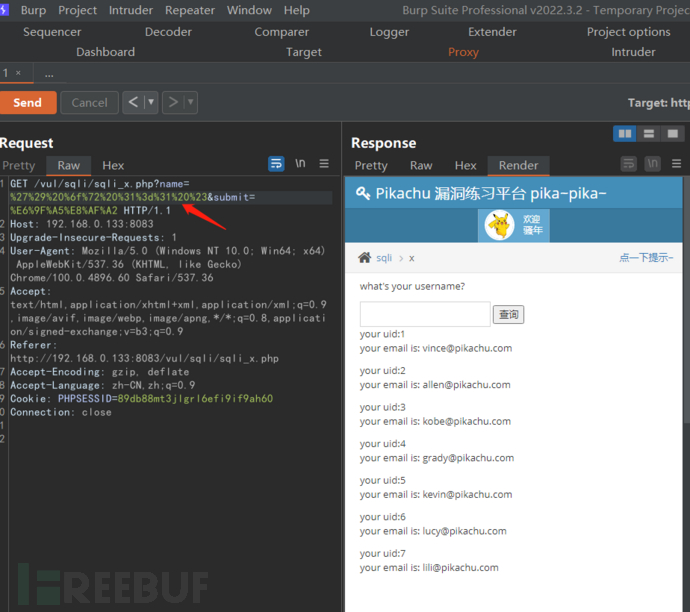Go back to previous request in history

(x=133, y=103)
